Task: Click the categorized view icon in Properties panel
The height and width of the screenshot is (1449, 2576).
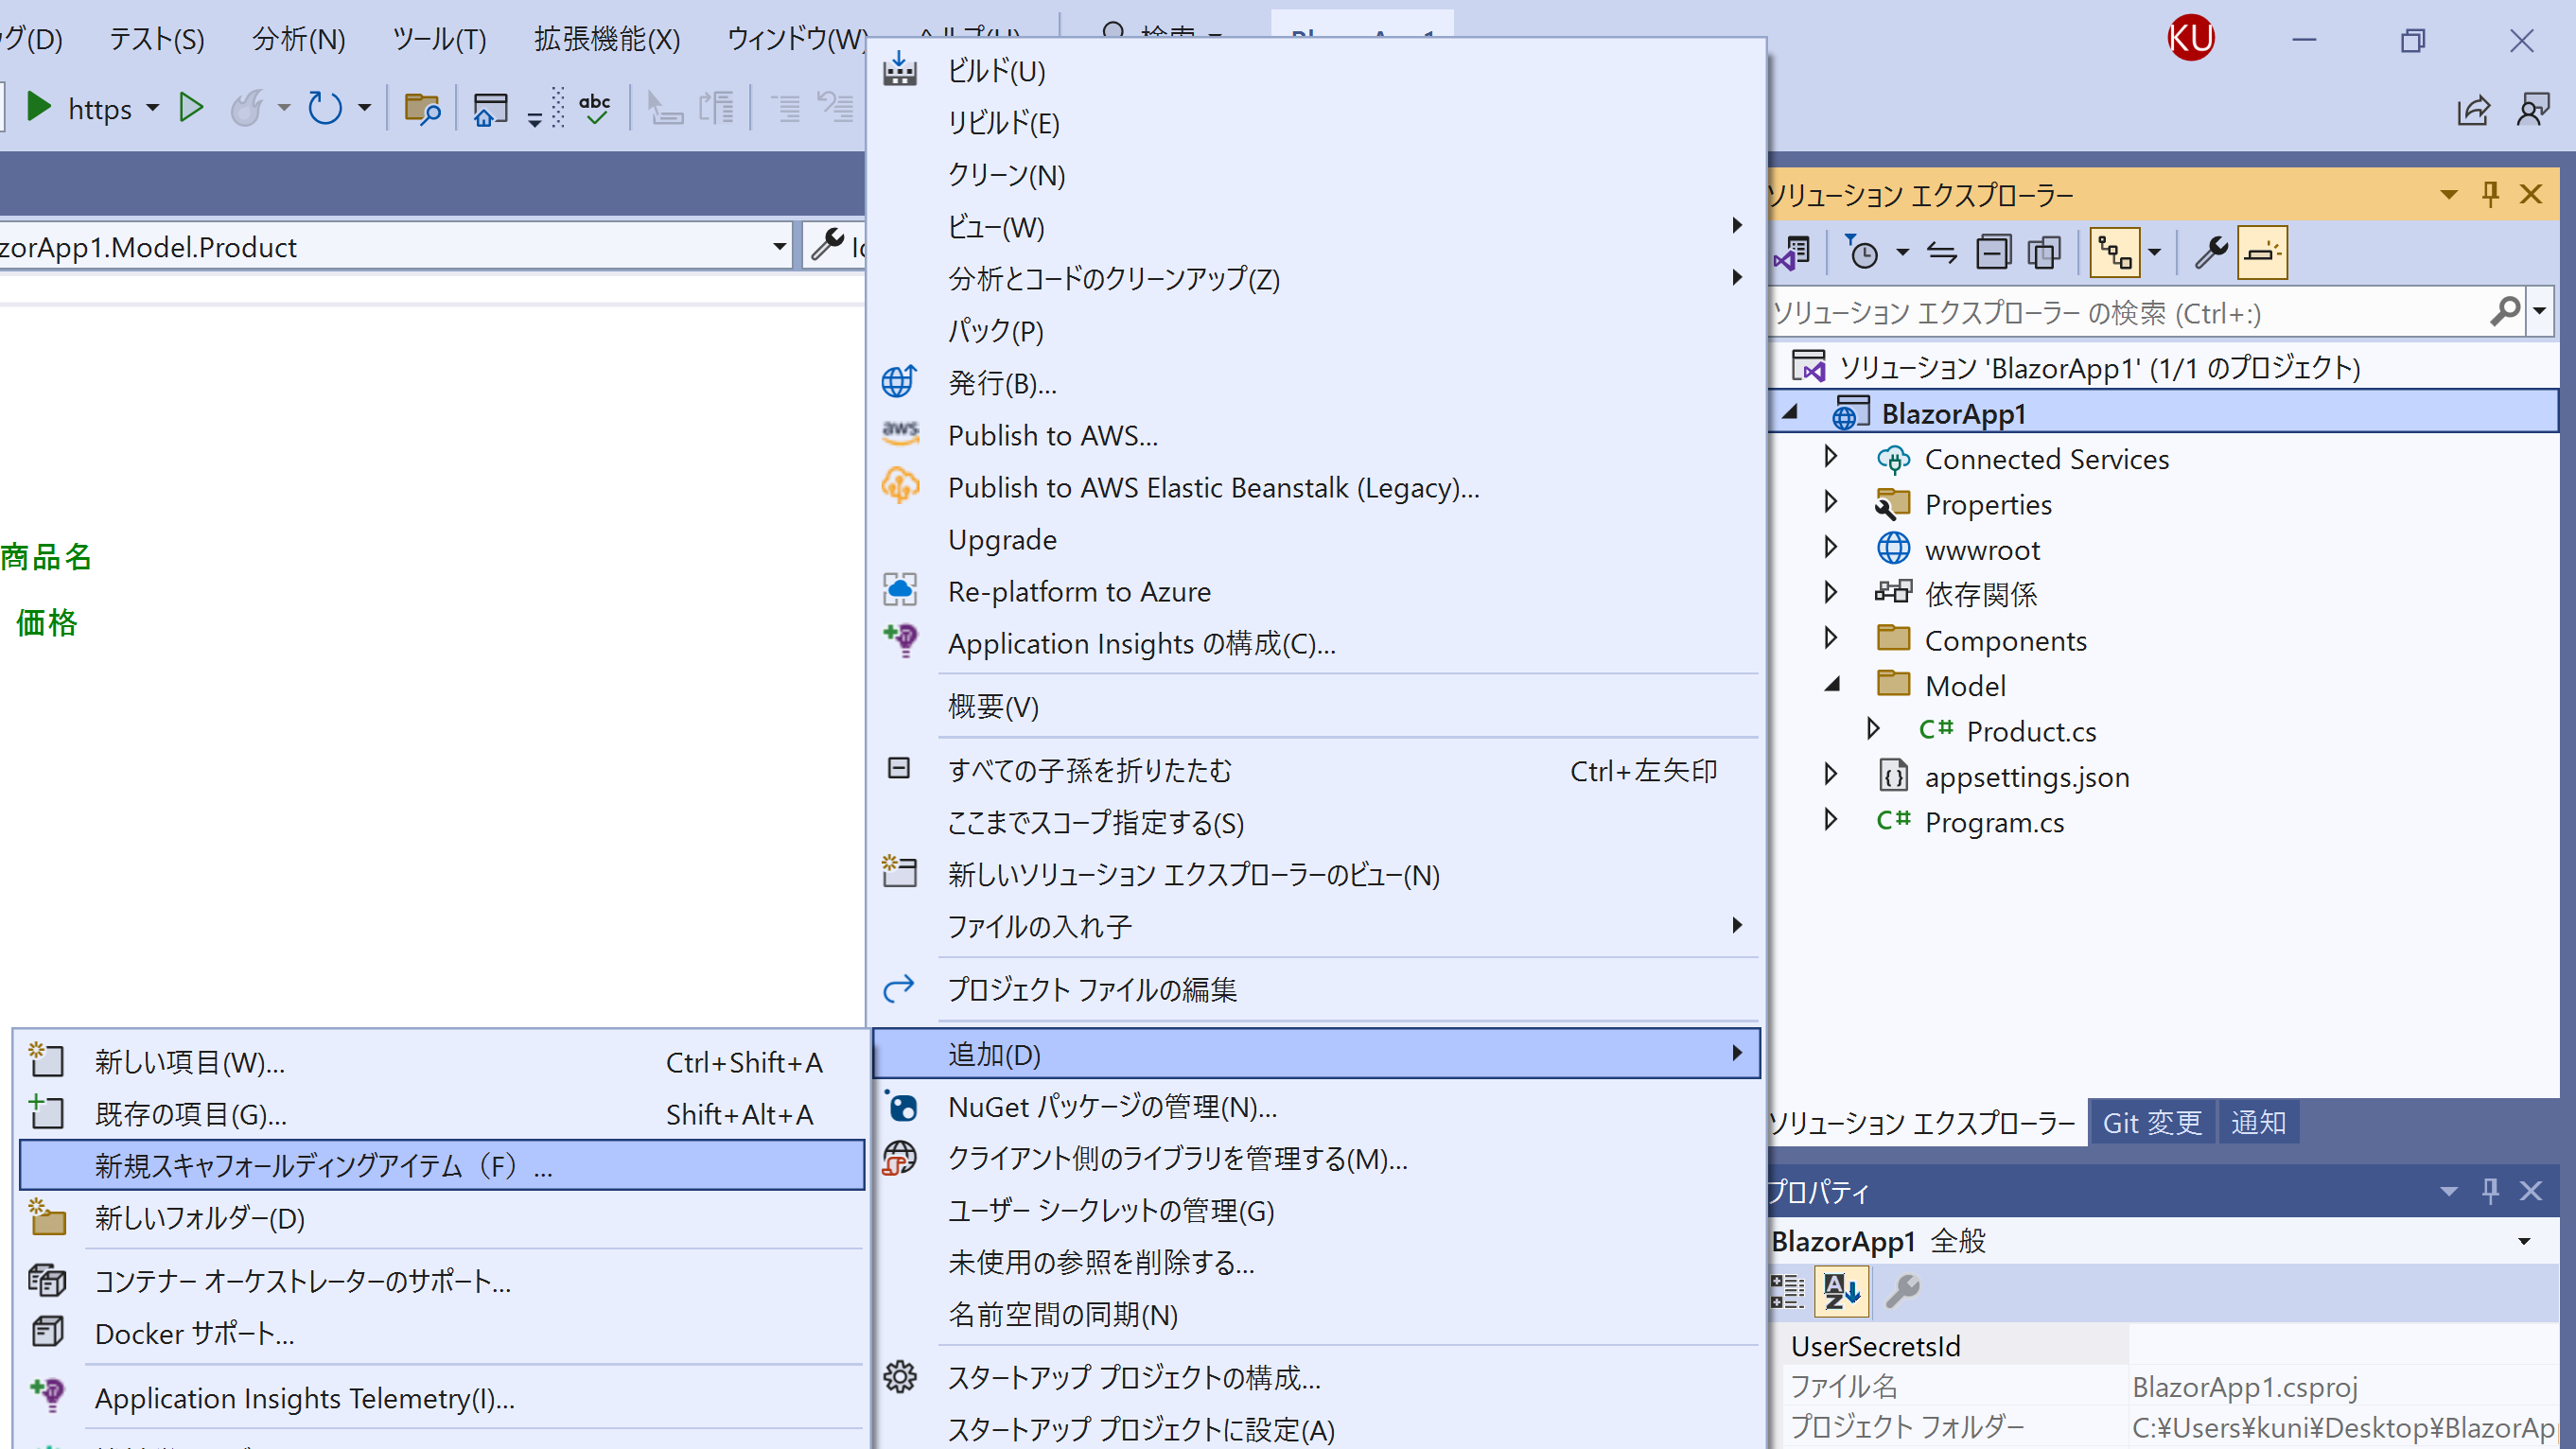Action: coord(1787,1291)
